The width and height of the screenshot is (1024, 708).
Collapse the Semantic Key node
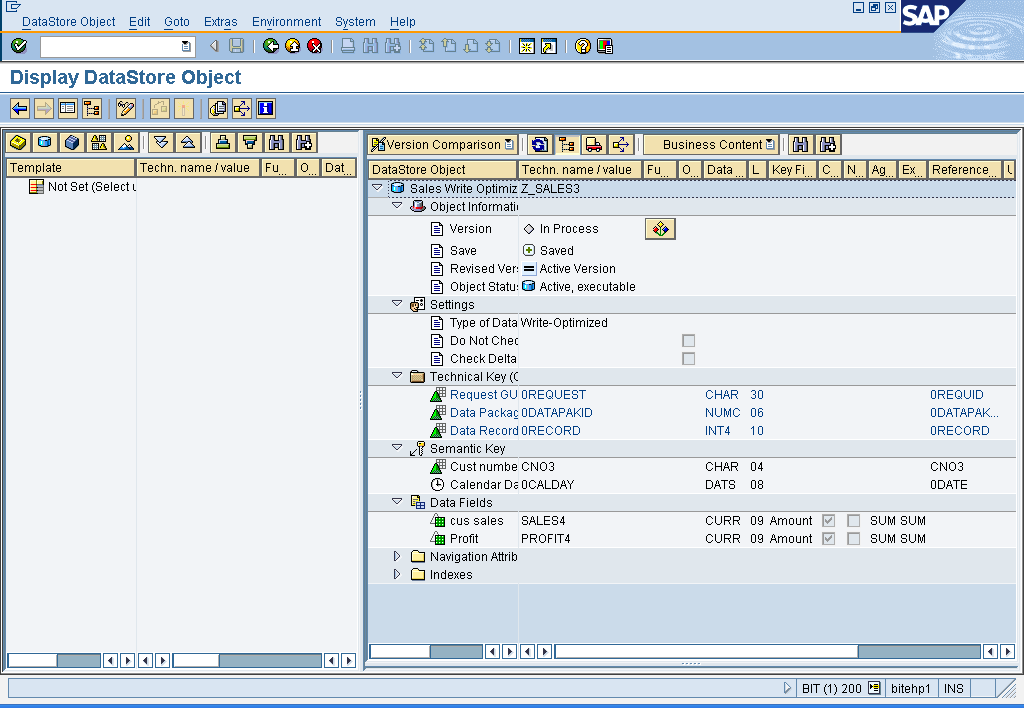click(x=397, y=447)
